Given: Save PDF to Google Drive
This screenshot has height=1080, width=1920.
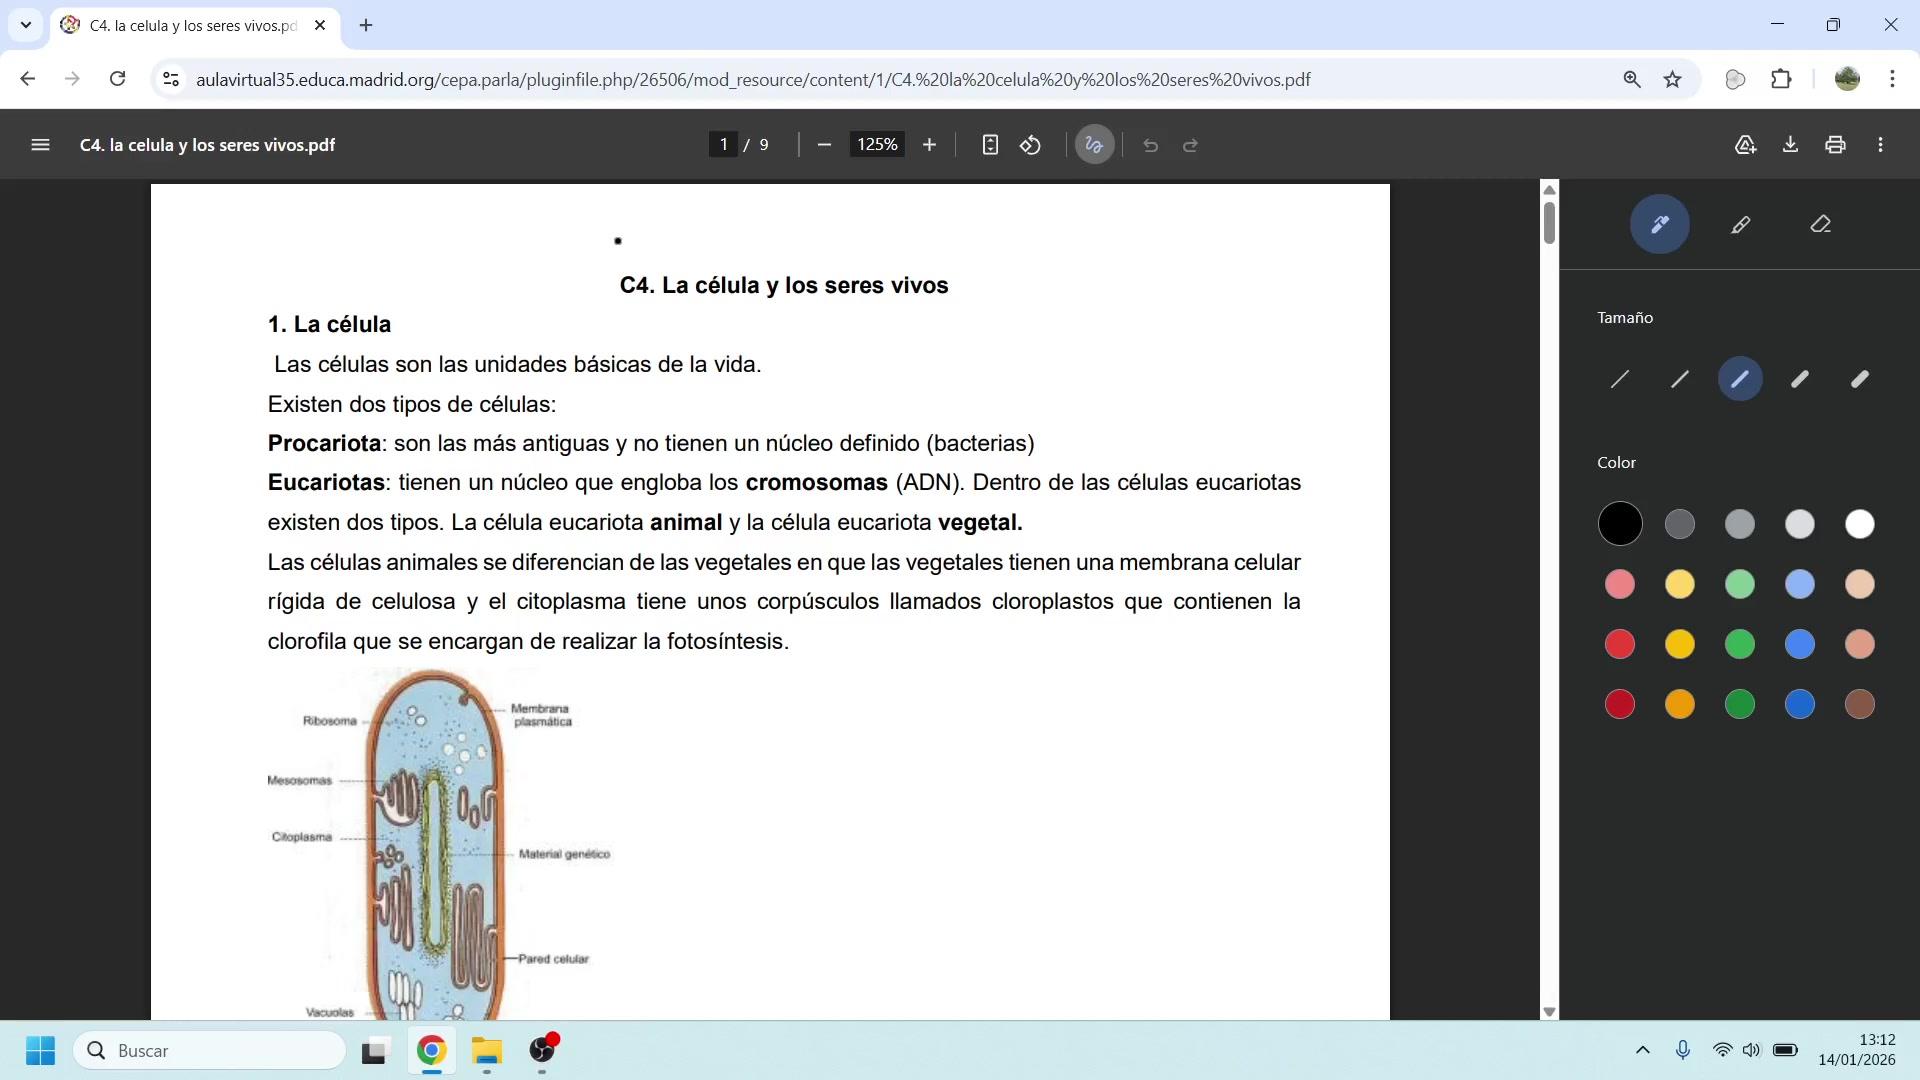Looking at the screenshot, I should [x=1745, y=145].
